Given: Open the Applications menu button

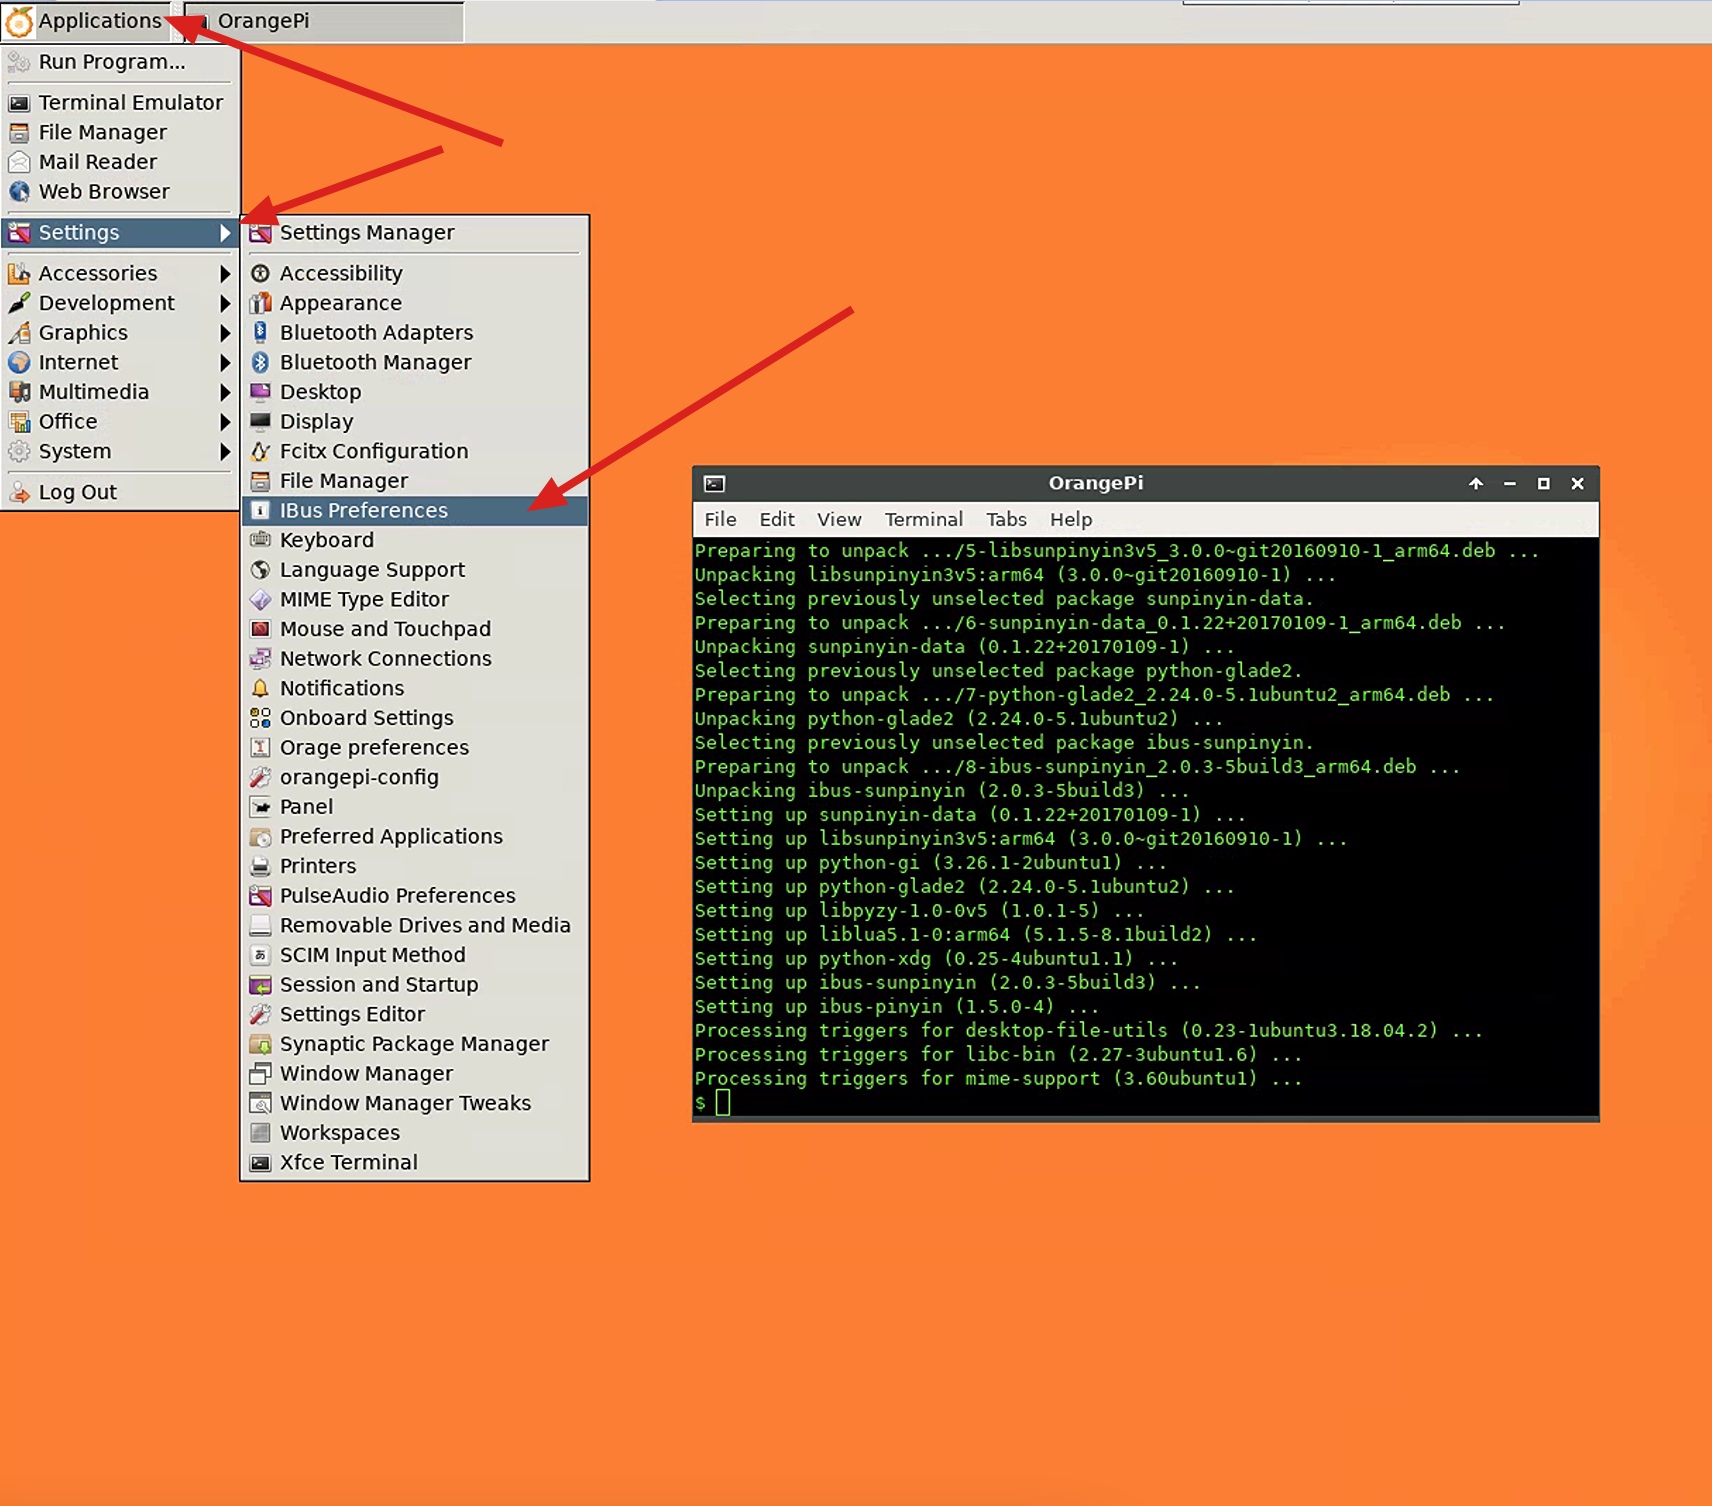Looking at the screenshot, I should tap(88, 21).
